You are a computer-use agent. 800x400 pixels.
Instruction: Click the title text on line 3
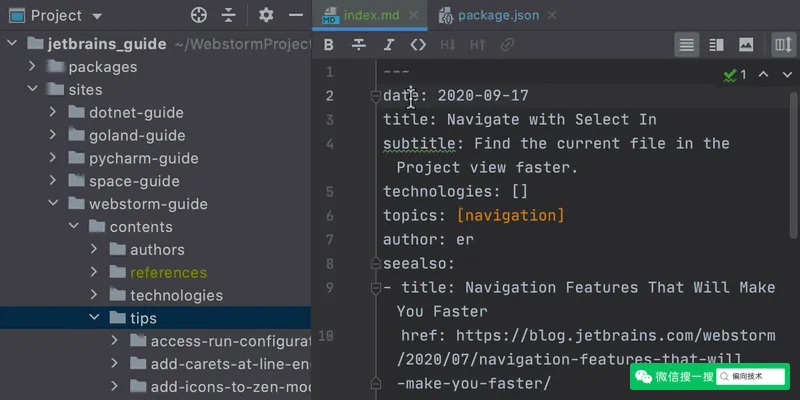tap(552, 119)
